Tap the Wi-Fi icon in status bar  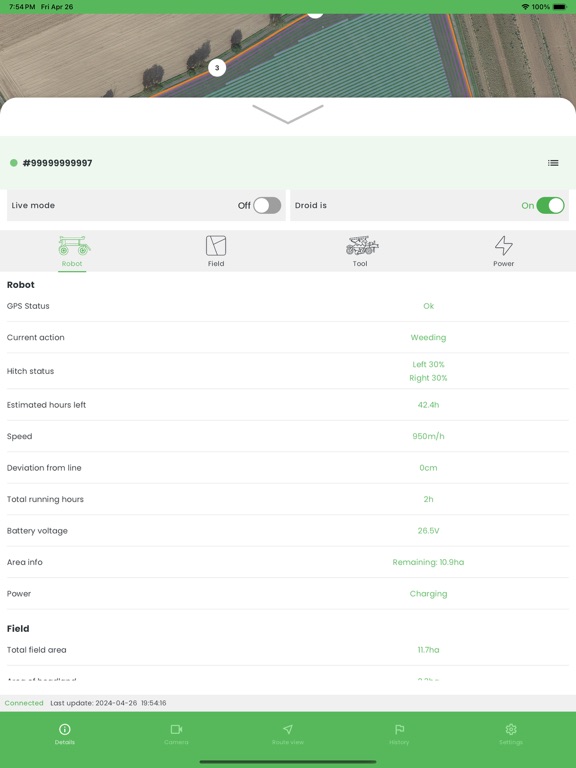pos(525,7)
